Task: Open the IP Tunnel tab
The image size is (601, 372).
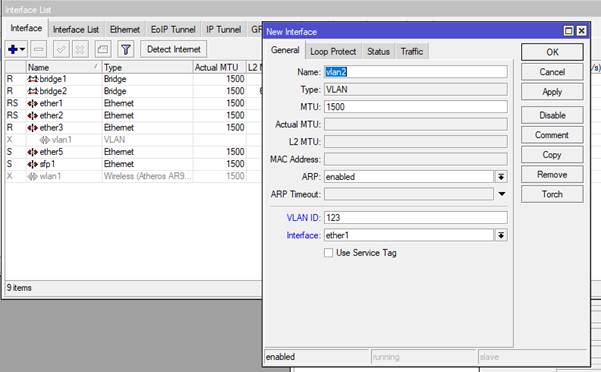Action: coord(223,29)
